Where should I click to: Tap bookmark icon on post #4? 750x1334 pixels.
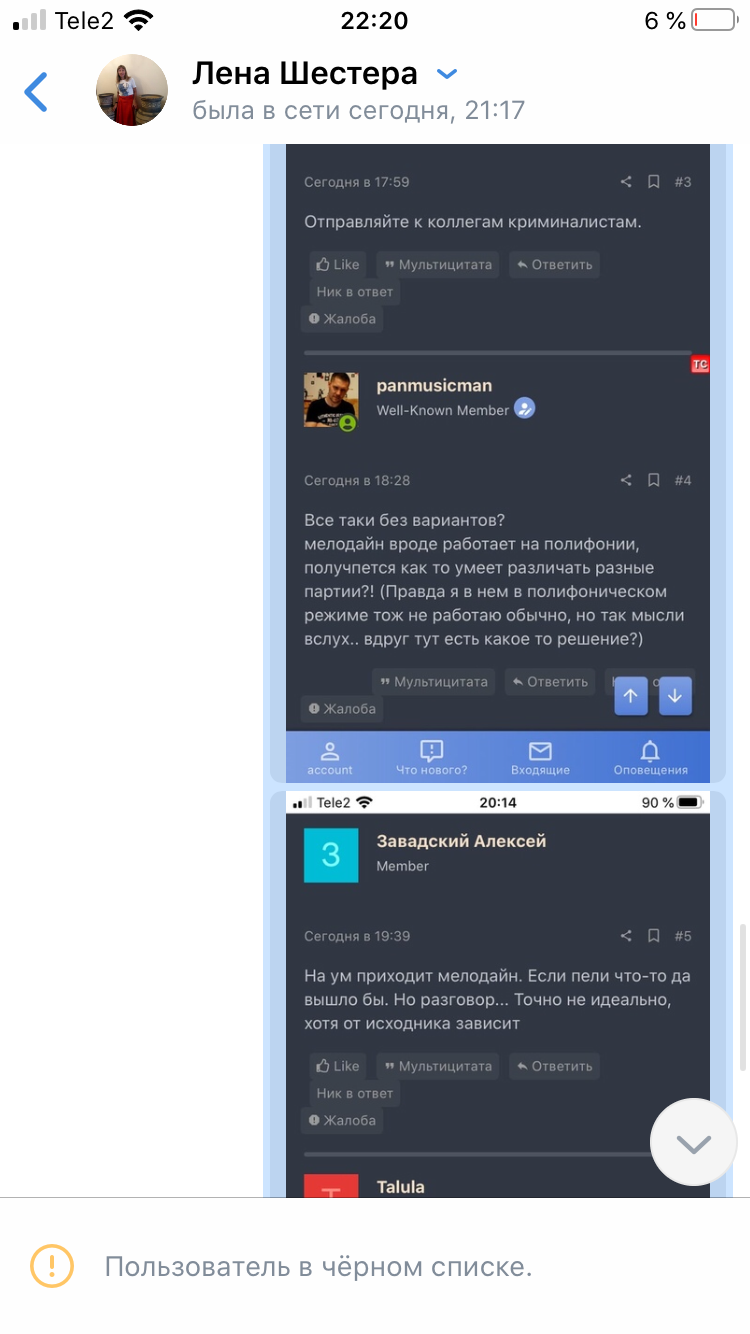click(653, 480)
